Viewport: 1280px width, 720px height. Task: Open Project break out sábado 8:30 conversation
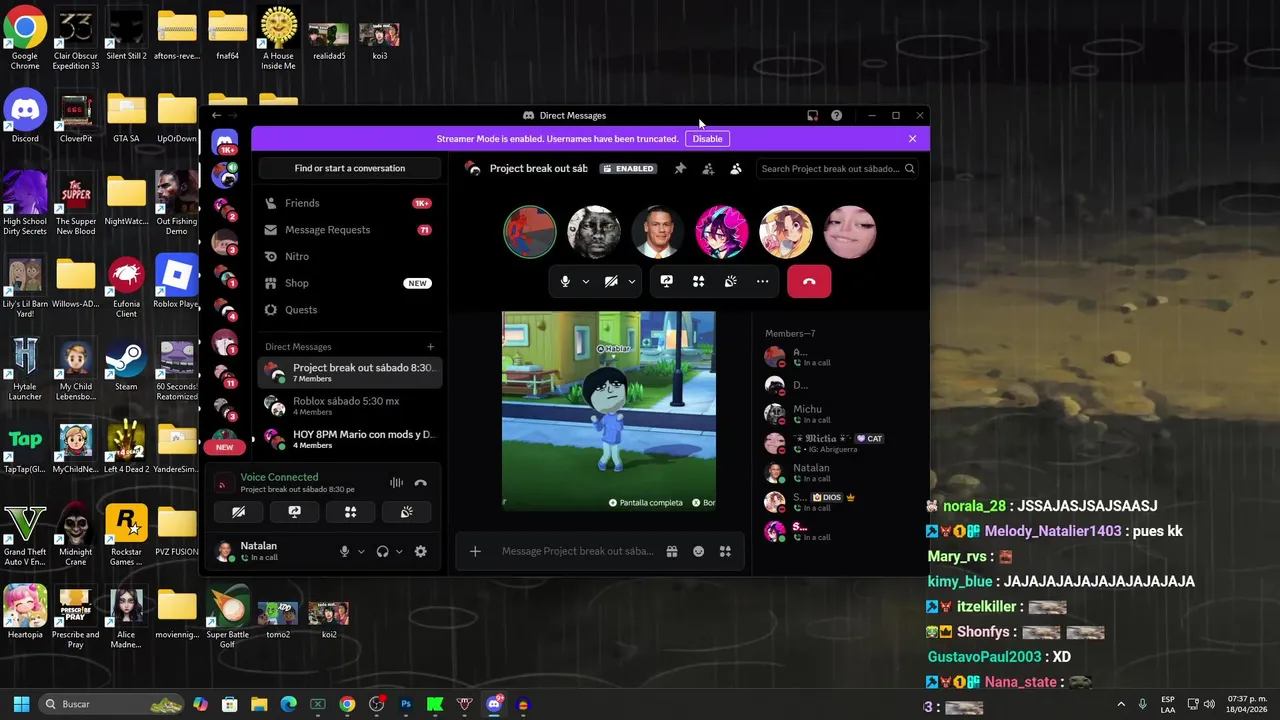coord(349,373)
